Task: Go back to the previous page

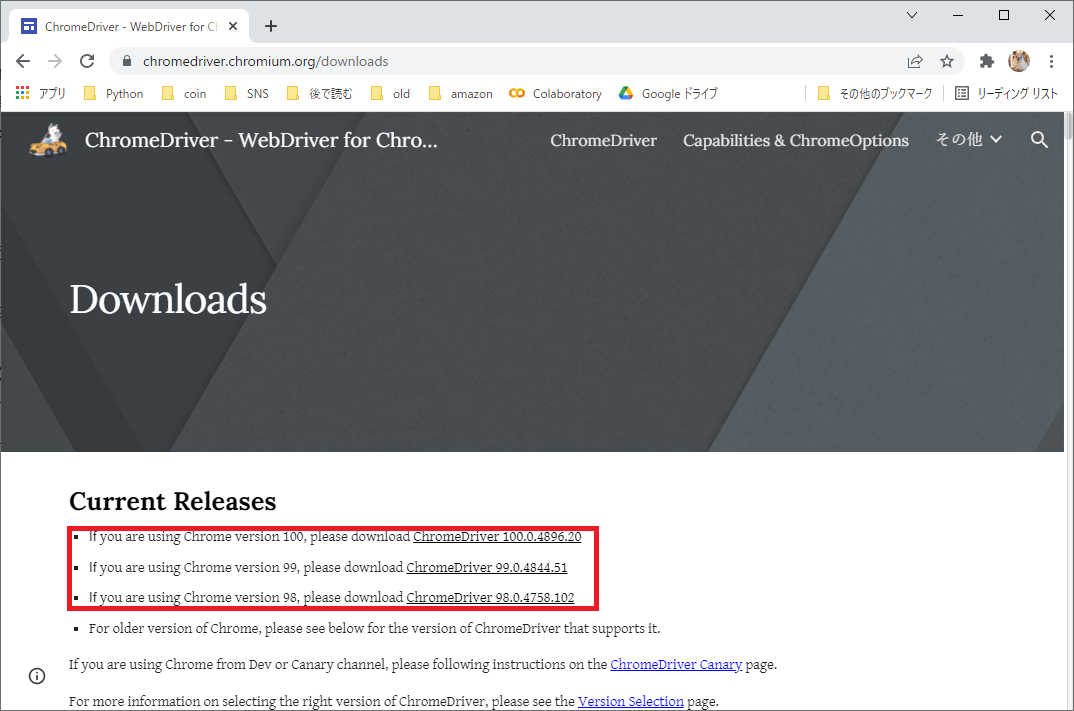Action: click(x=23, y=61)
